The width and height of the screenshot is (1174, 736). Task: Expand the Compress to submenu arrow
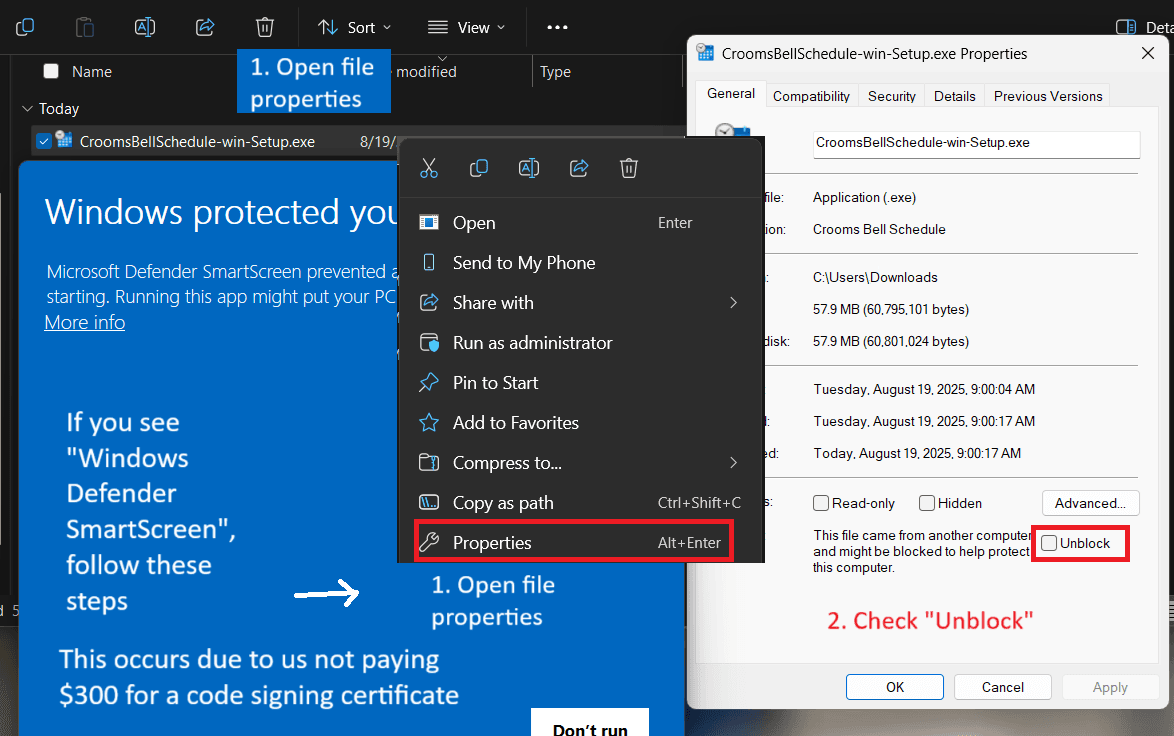pyautogui.click(x=733, y=463)
